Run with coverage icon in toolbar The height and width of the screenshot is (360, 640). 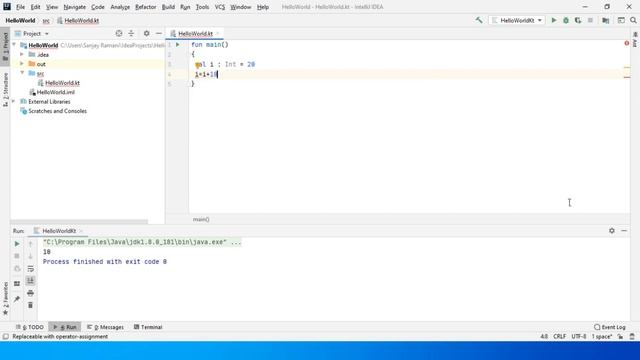tap(578, 20)
